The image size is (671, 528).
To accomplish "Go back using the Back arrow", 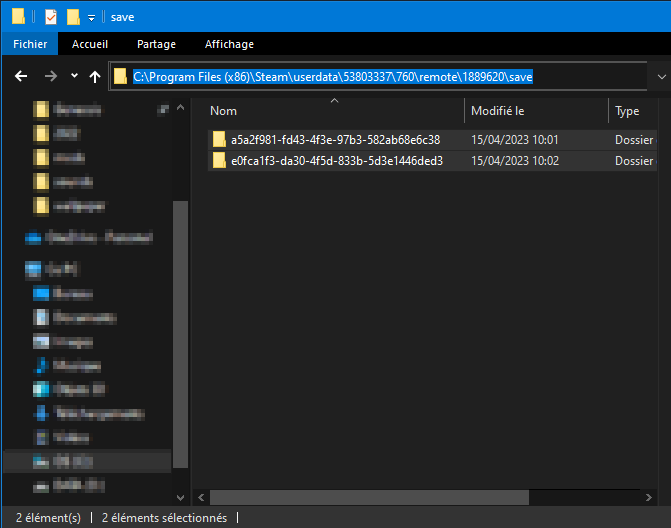I will (x=21, y=76).
